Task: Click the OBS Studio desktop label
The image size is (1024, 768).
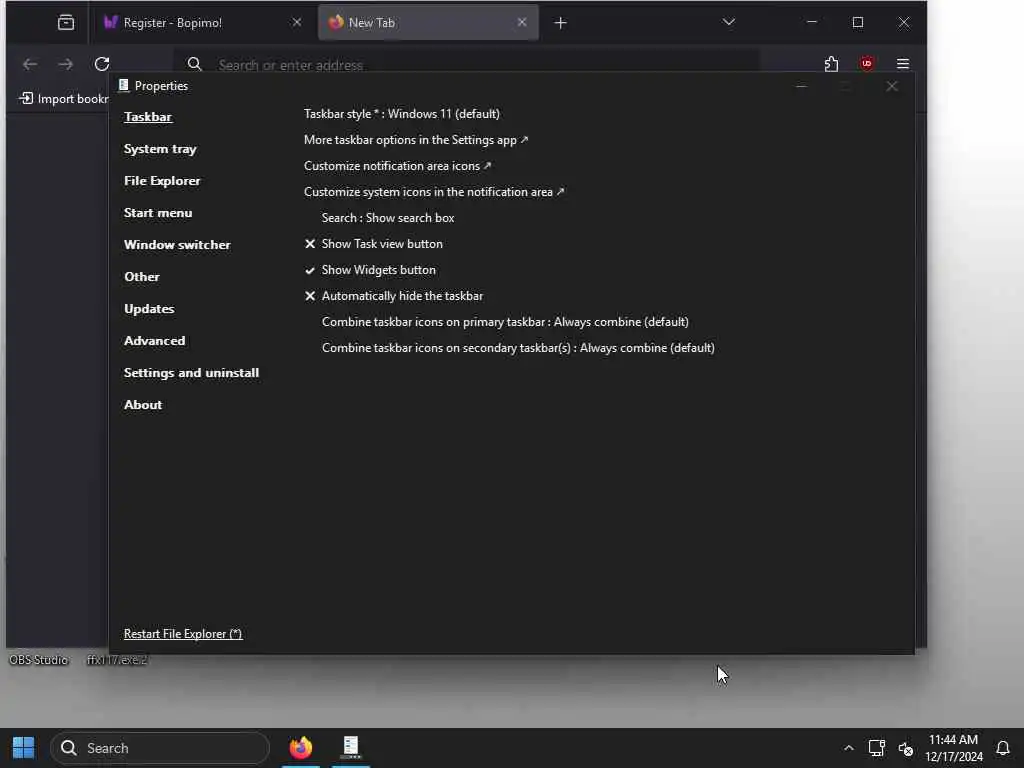Action: (x=39, y=660)
